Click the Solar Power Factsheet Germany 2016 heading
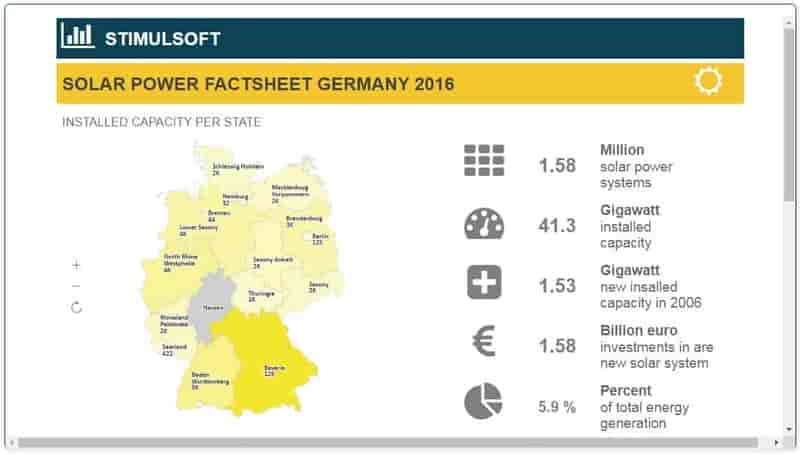Viewport: 800px width, 455px height. [258, 84]
